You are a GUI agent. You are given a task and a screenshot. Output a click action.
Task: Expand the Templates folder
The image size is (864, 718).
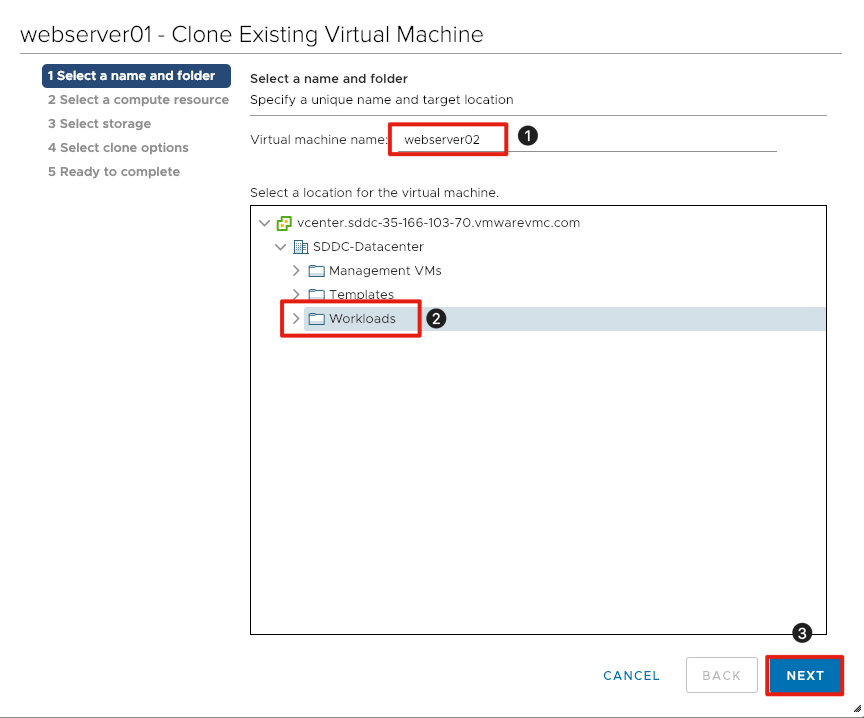[x=296, y=294]
